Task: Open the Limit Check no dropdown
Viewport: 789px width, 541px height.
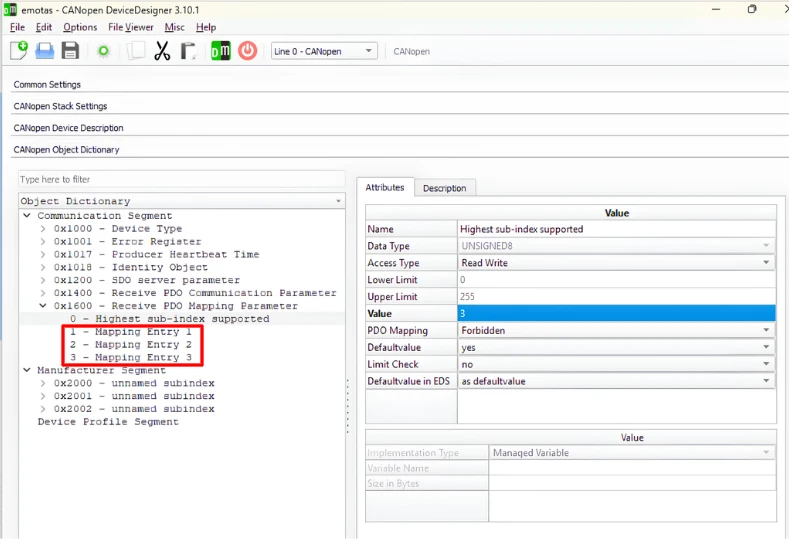Action: 616,364
